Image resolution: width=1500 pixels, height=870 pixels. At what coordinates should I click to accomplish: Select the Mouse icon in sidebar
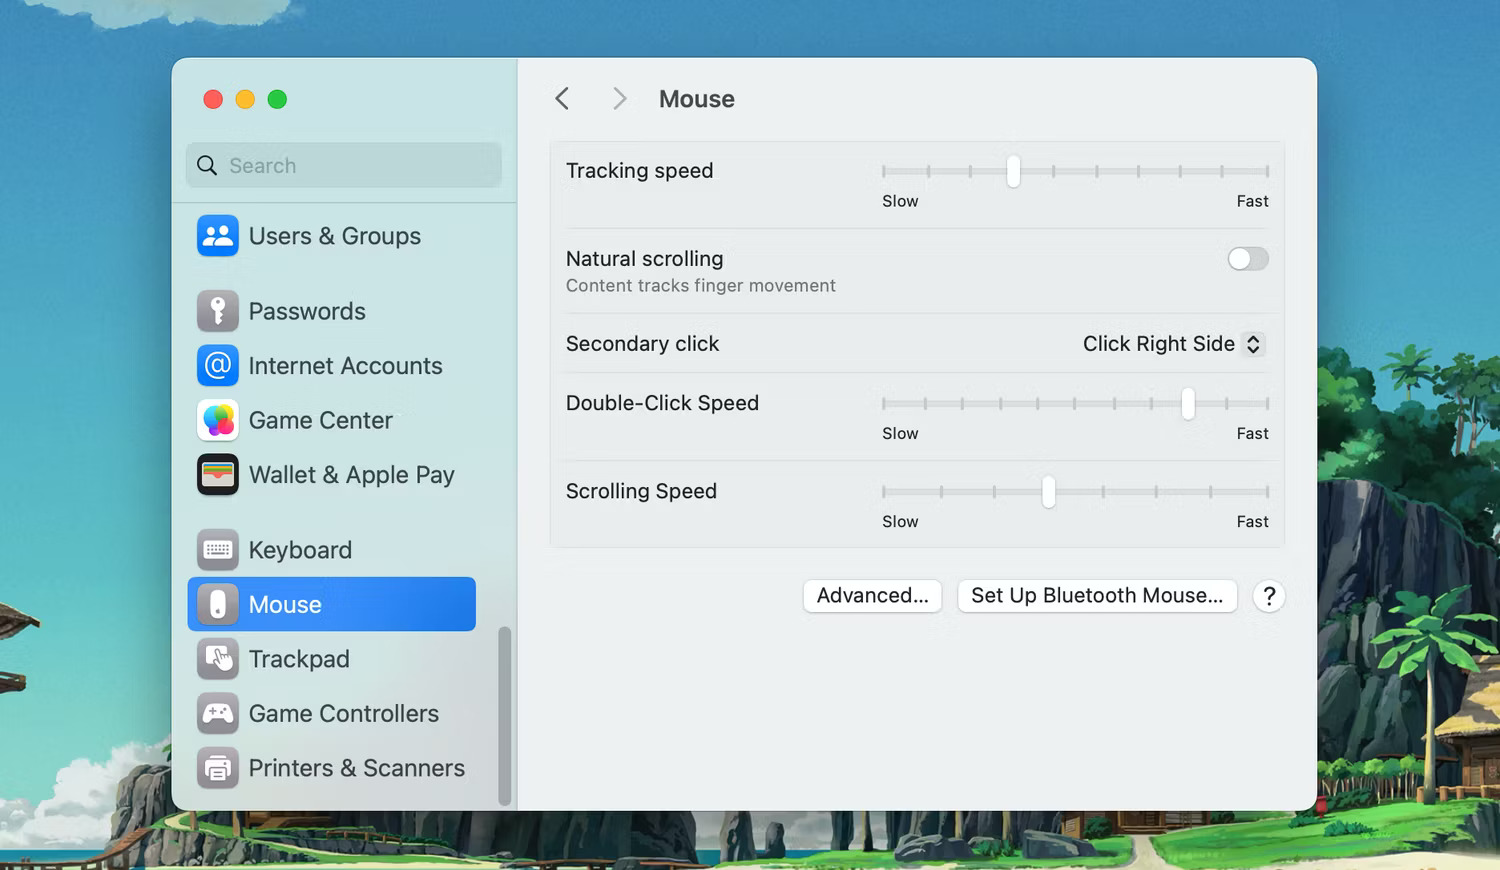[x=218, y=604]
